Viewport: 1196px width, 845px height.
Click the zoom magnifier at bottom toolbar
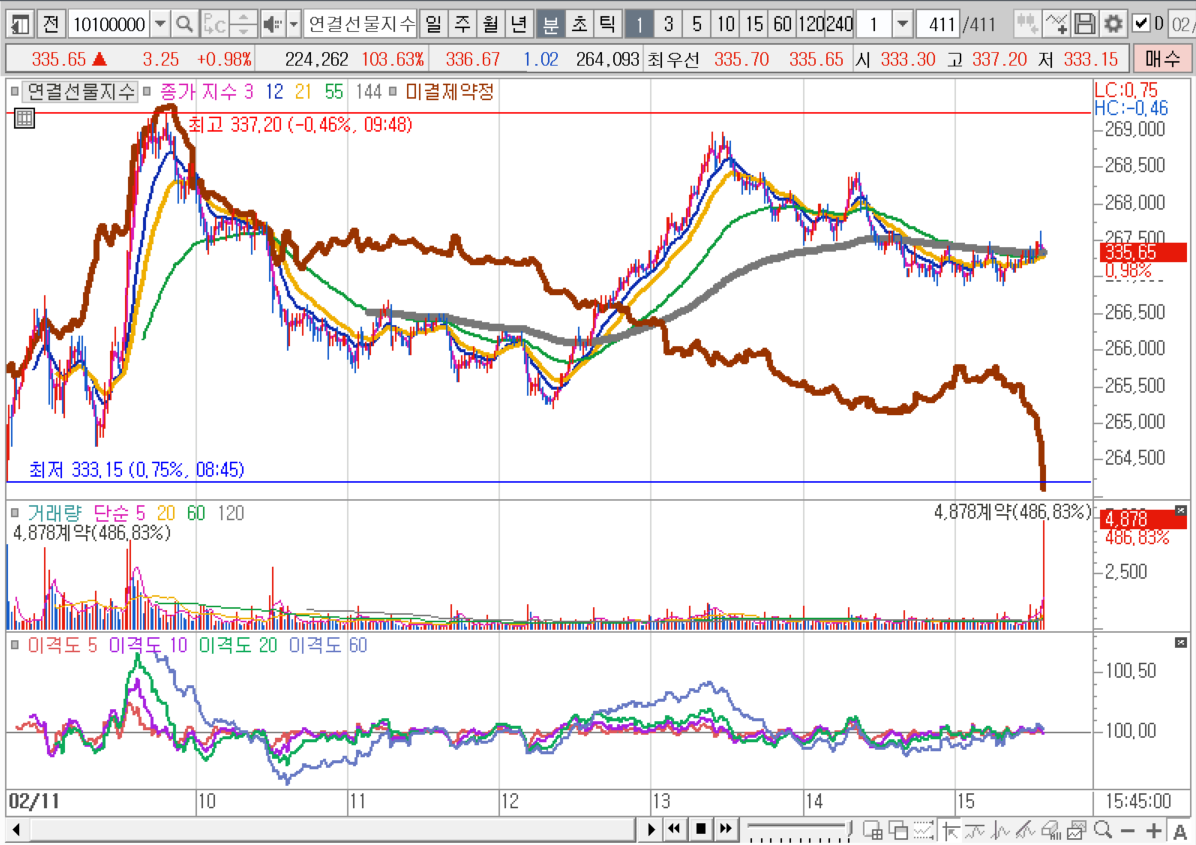coord(1103,829)
